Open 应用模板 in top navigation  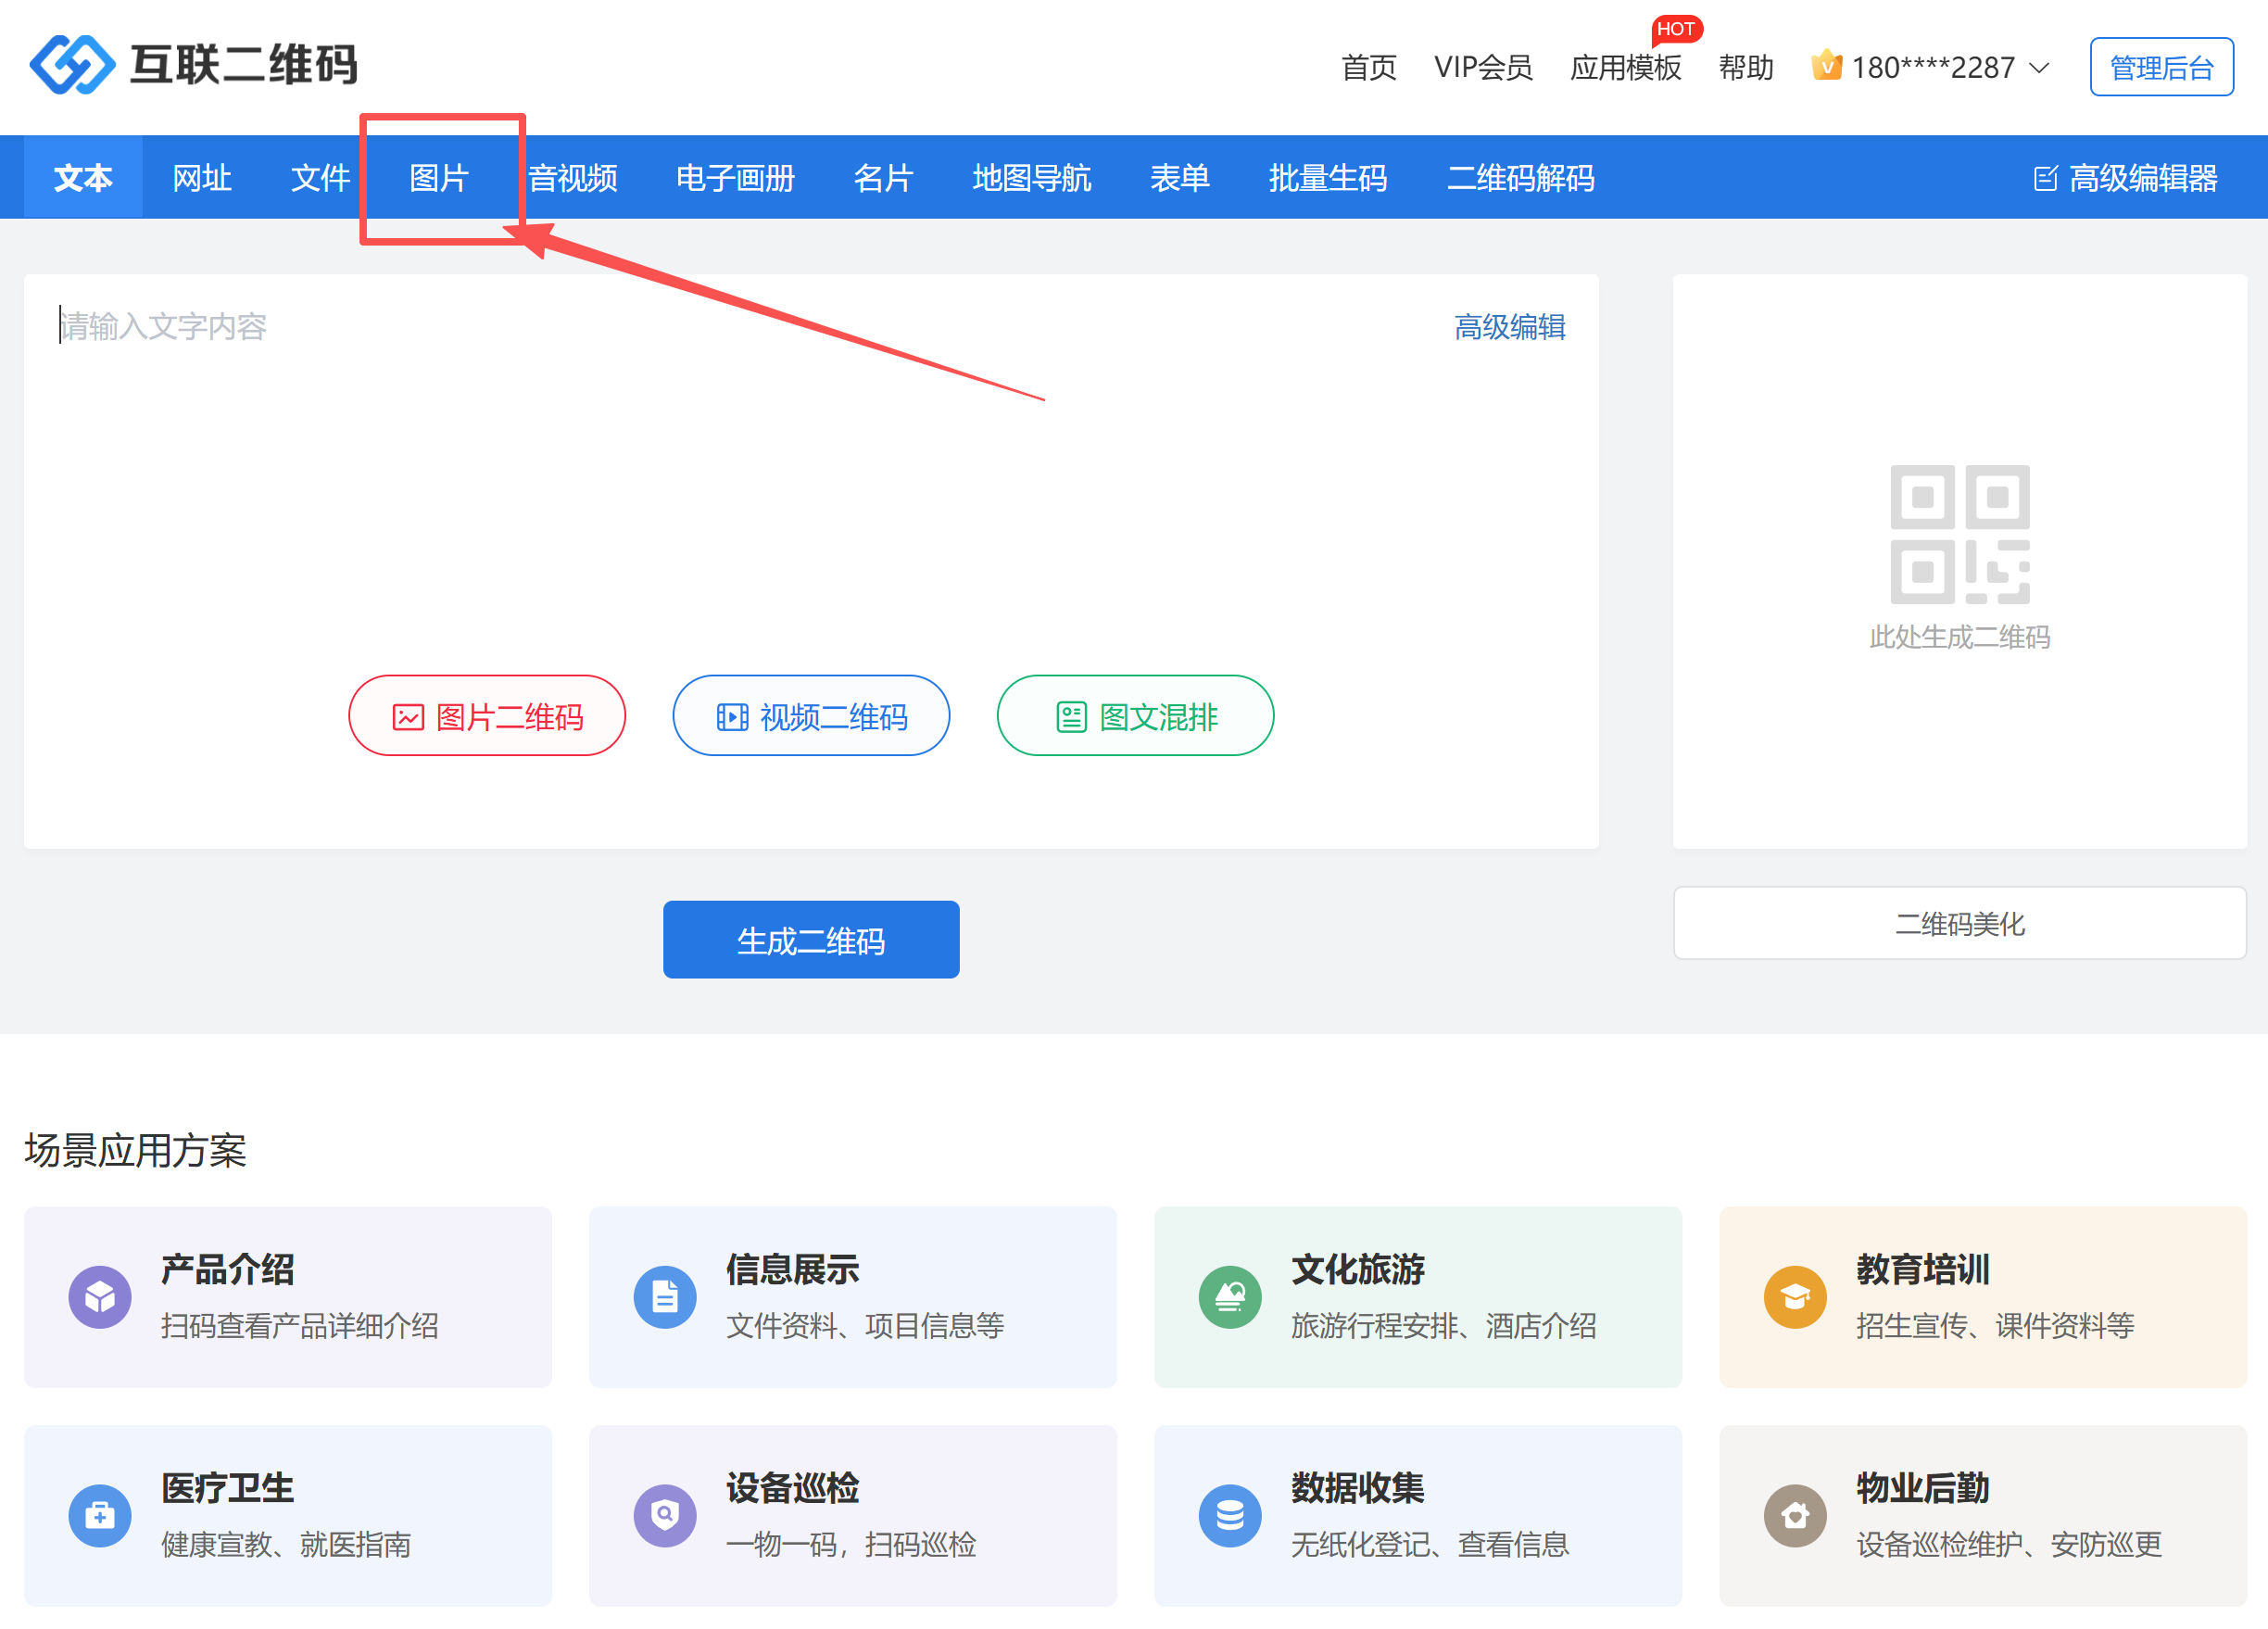1626,68
